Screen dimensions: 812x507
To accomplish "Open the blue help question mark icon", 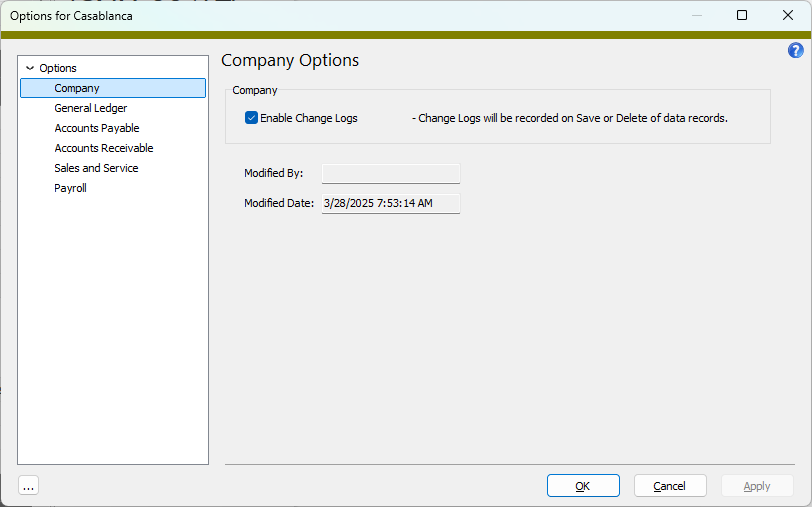I will pyautogui.click(x=795, y=50).
